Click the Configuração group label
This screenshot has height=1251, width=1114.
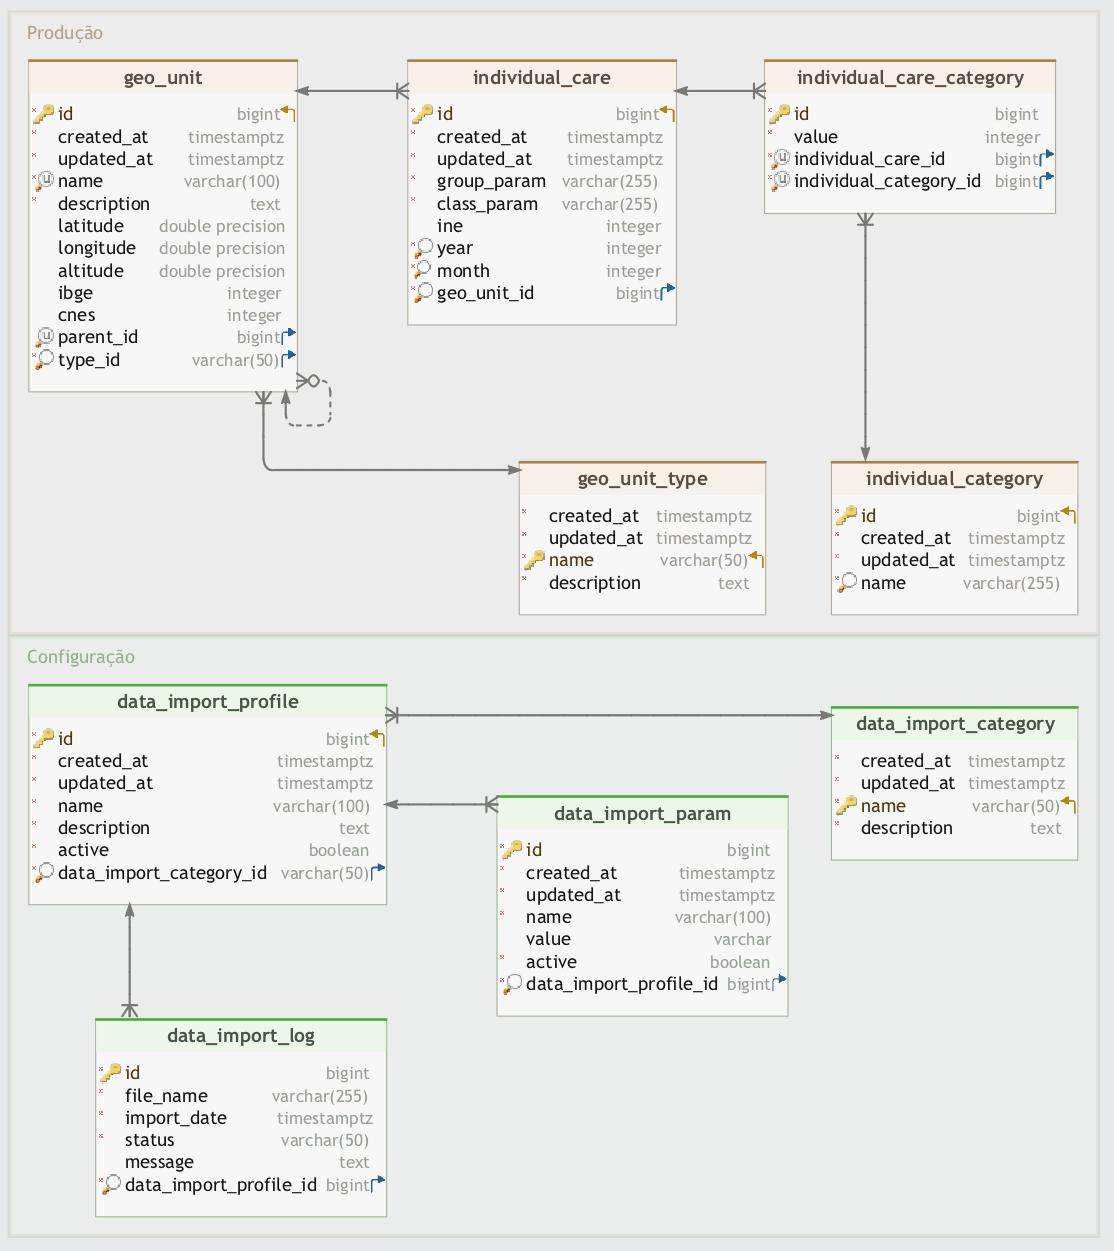coord(81,657)
